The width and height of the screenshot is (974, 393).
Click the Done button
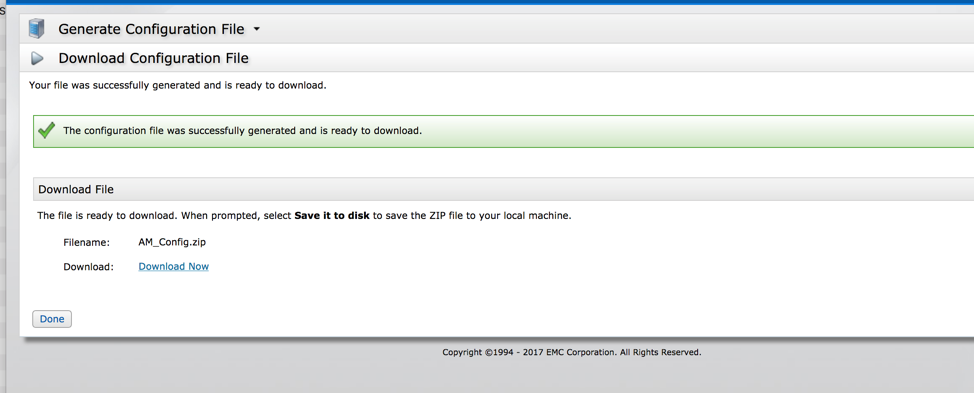pos(52,319)
